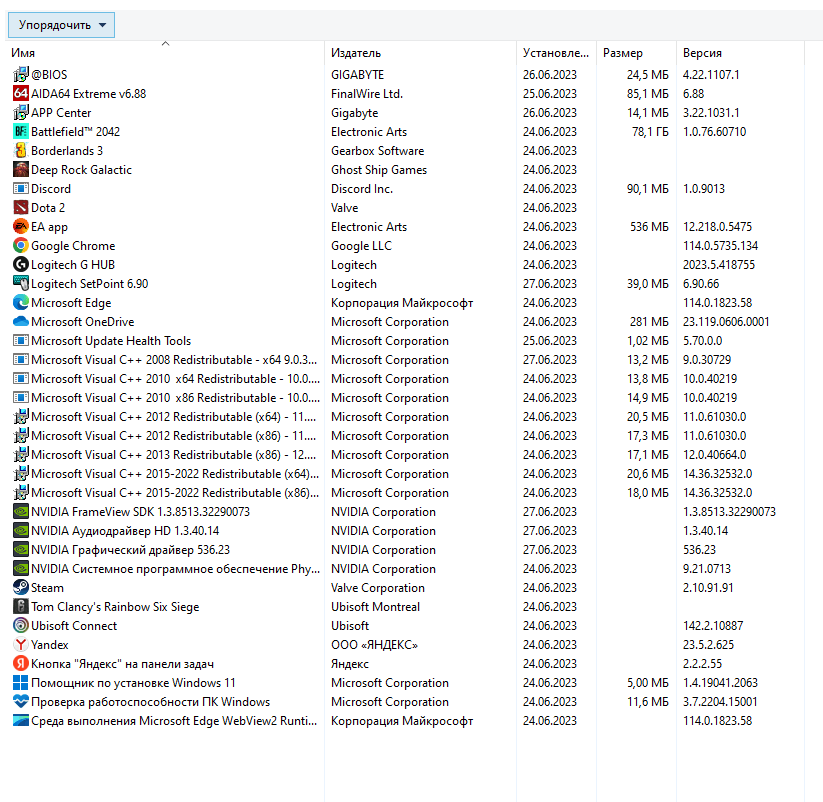
Task: Select the Ubisoft Connect icon
Action: coord(20,626)
